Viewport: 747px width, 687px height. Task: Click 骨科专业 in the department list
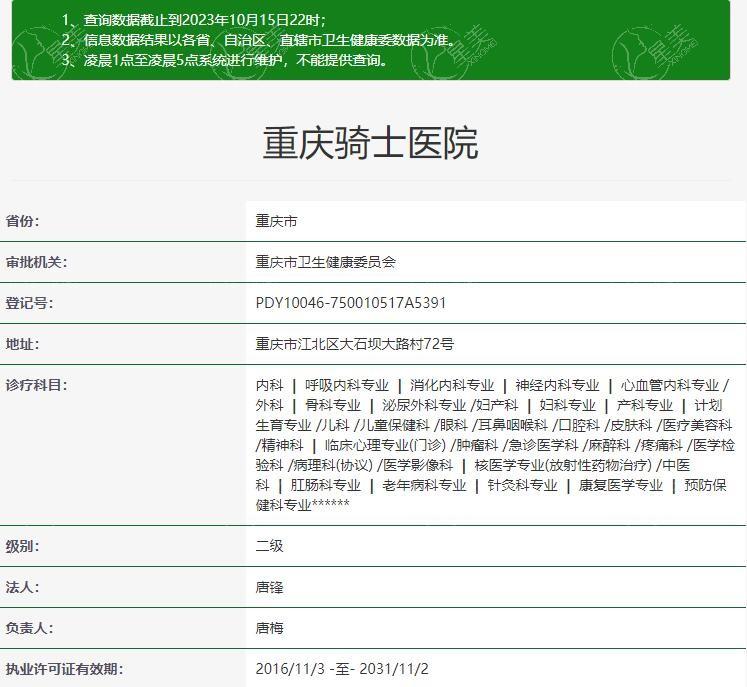(333, 405)
